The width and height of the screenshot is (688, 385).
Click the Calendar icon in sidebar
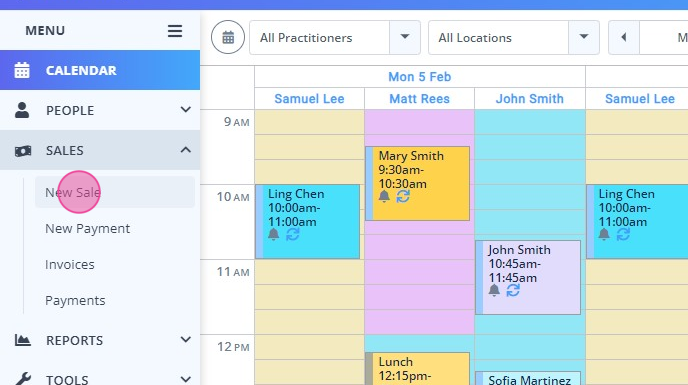[22, 70]
